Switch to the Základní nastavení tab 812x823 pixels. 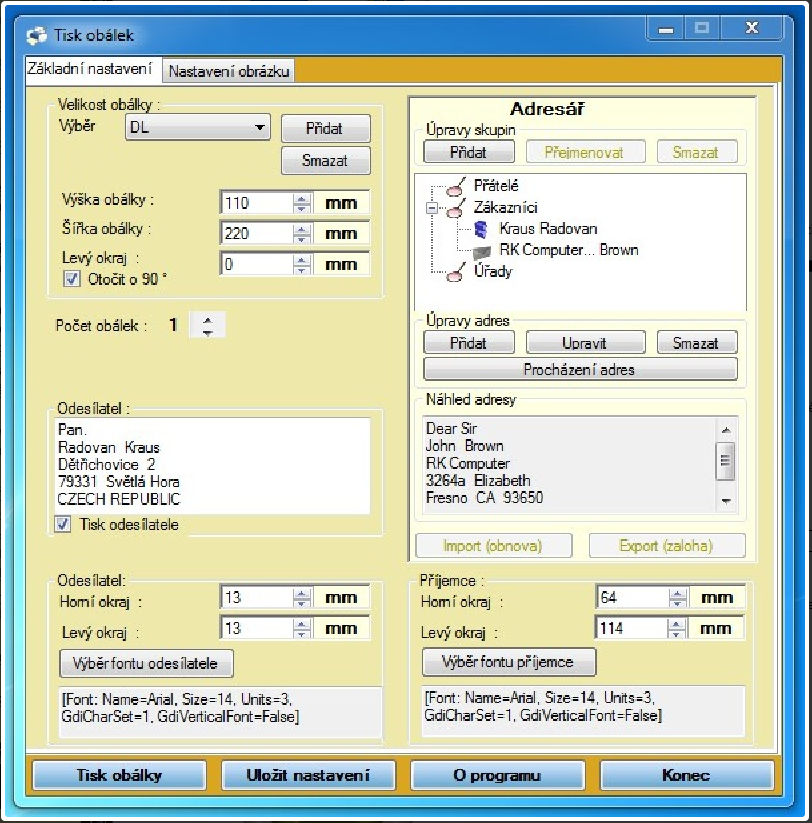click(90, 69)
